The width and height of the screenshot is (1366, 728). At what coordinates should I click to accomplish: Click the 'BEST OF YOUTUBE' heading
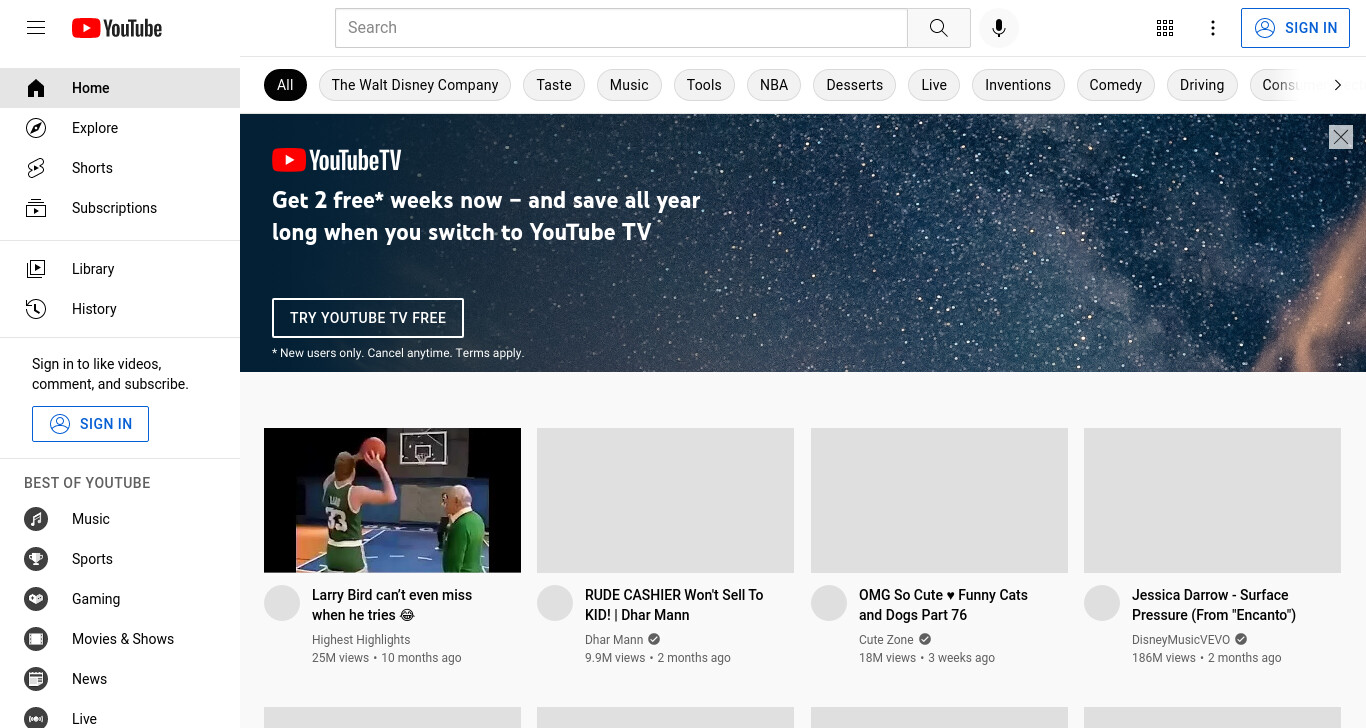[87, 483]
